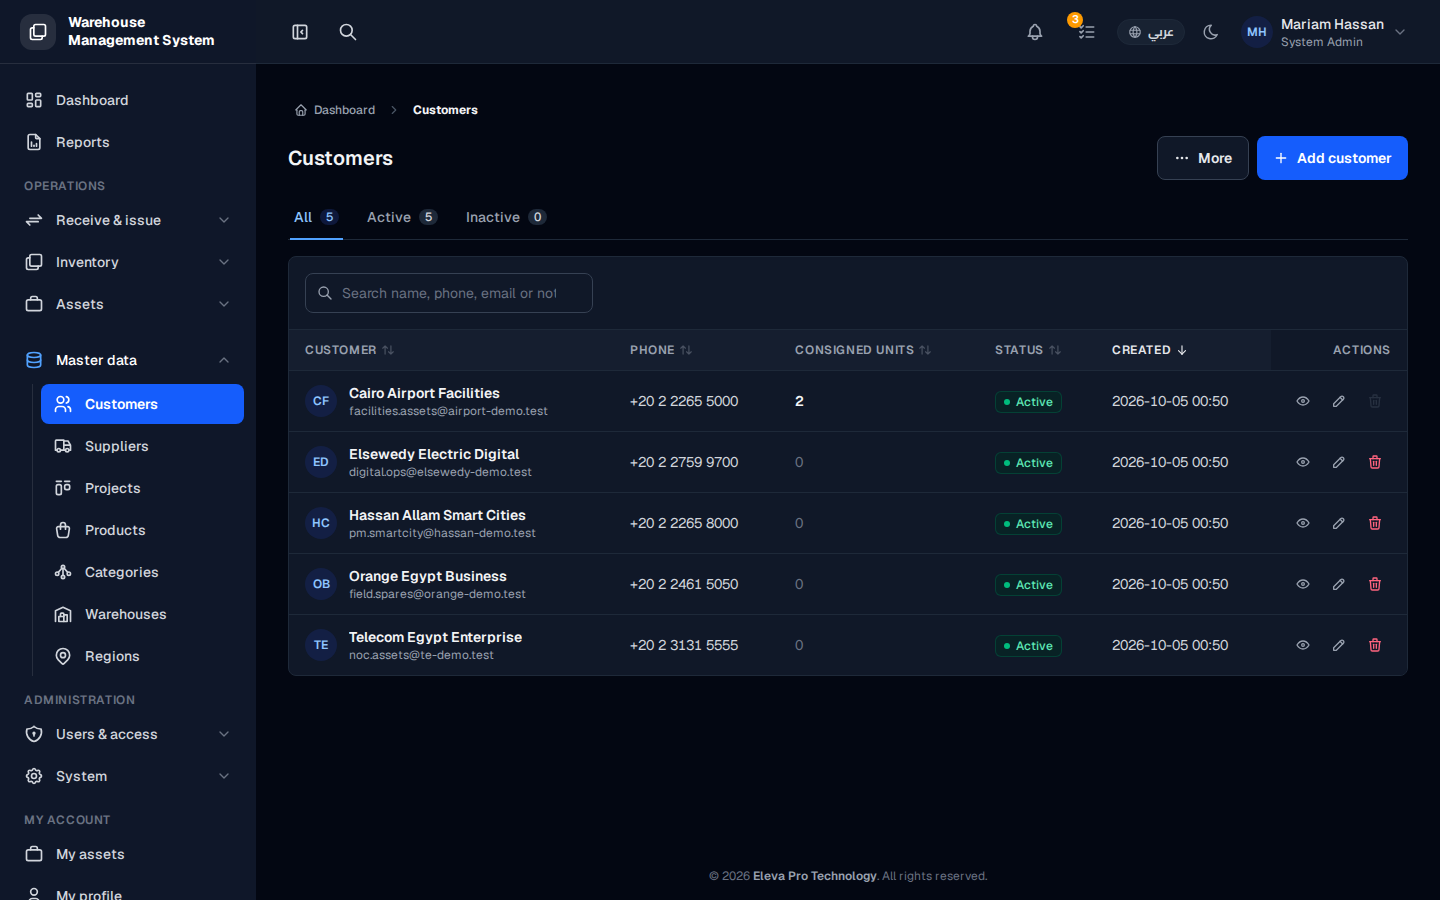1440x900 pixels.
Task: View Hassan Allam Smart Cities details
Action: coord(1303,523)
